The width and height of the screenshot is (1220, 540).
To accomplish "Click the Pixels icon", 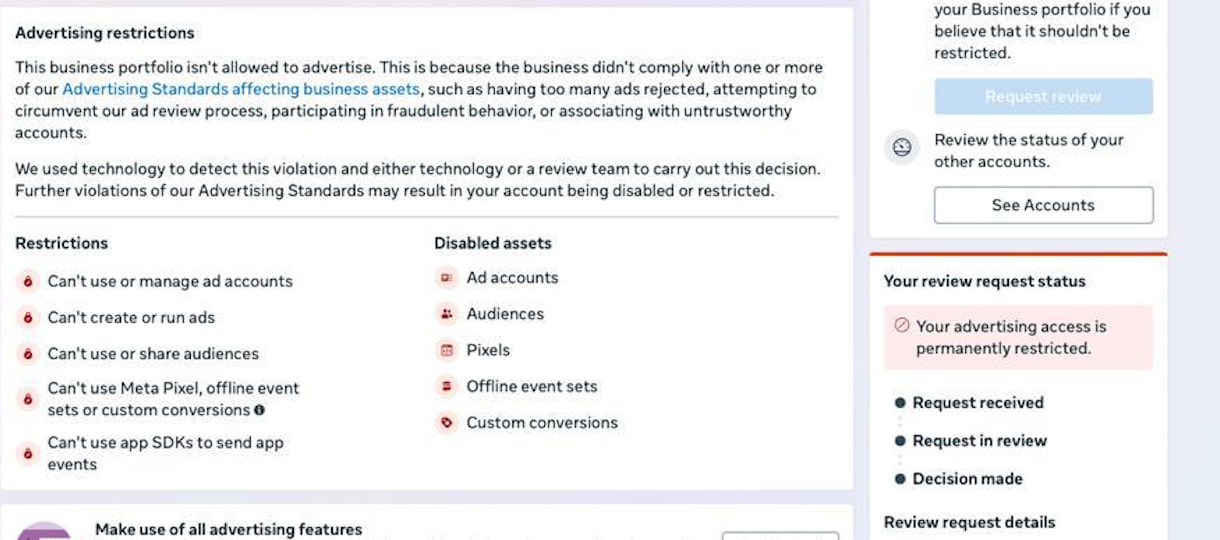I will 446,350.
